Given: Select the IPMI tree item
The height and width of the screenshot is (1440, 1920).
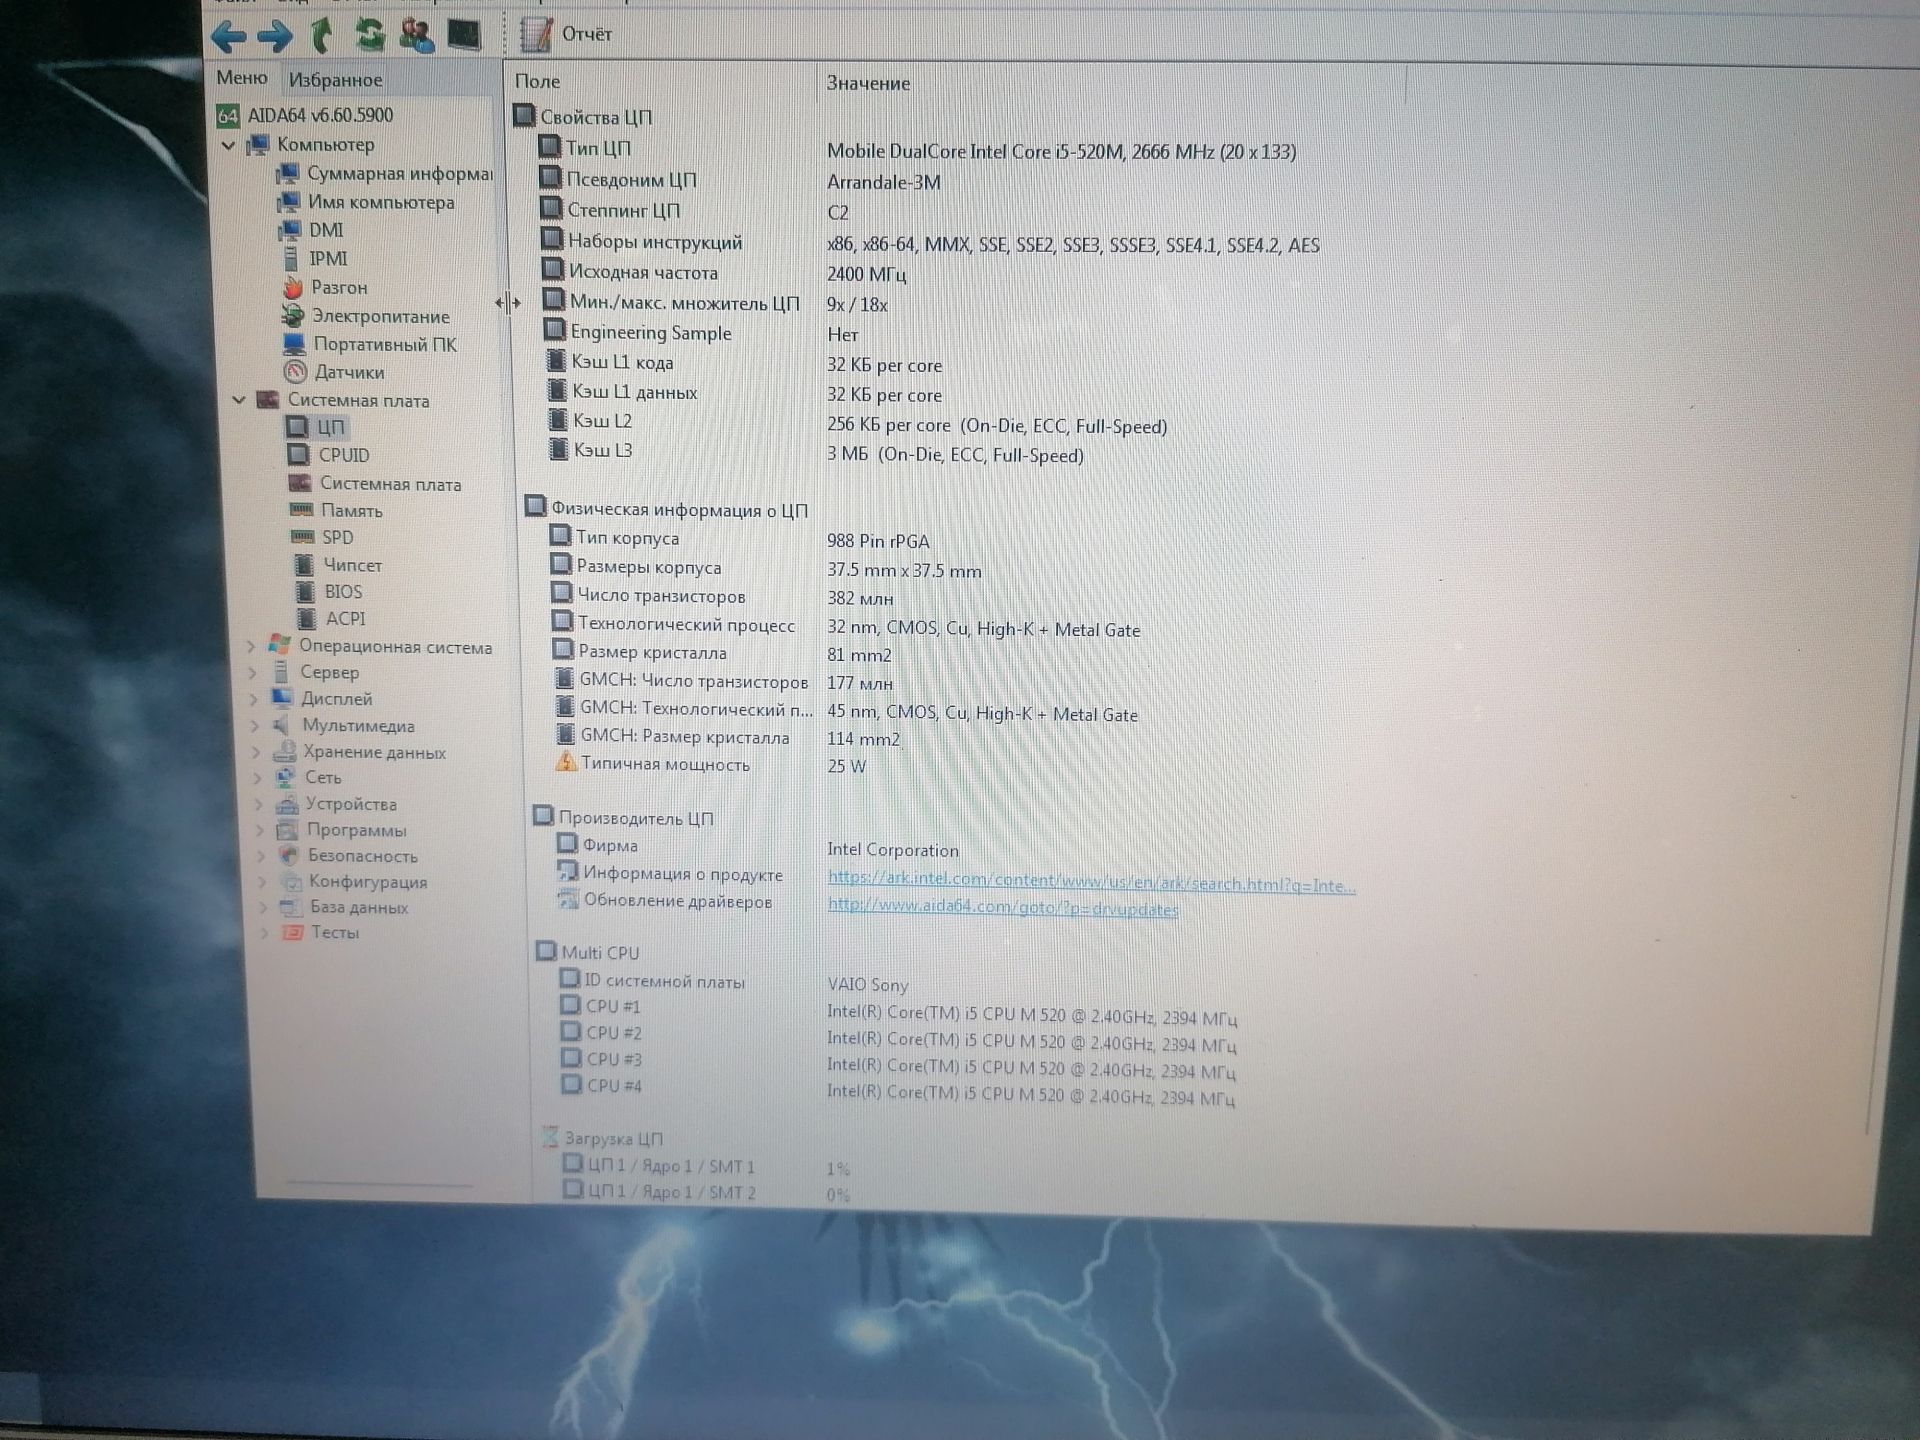Looking at the screenshot, I should 315,259.
